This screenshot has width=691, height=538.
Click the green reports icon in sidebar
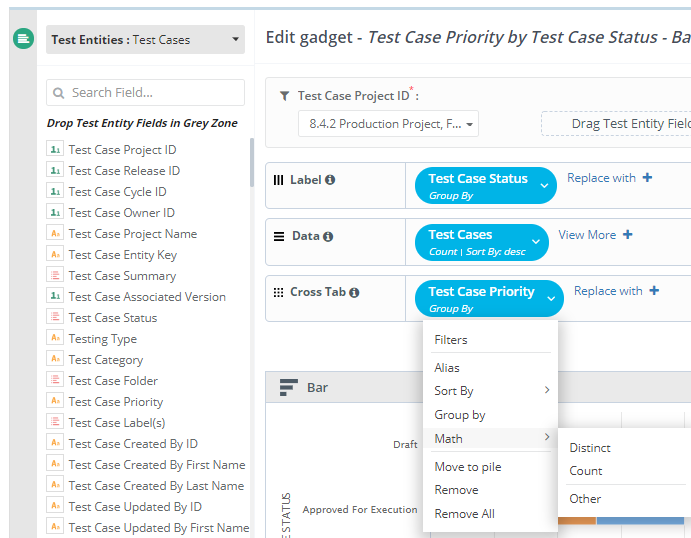[23, 39]
